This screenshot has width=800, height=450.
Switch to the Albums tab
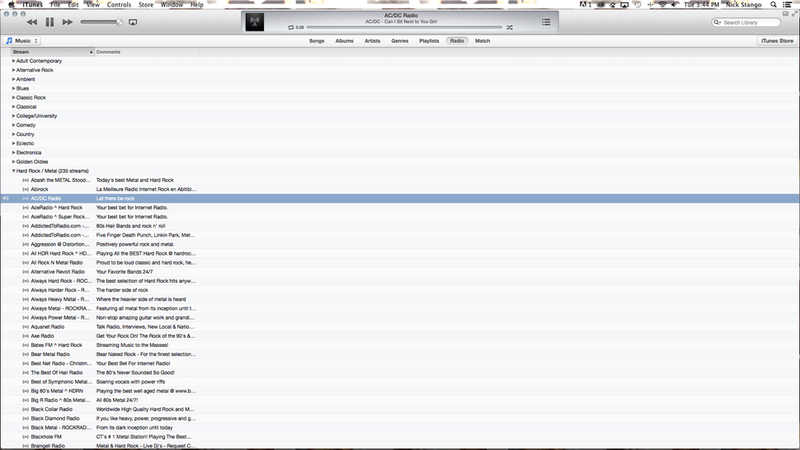(x=344, y=41)
